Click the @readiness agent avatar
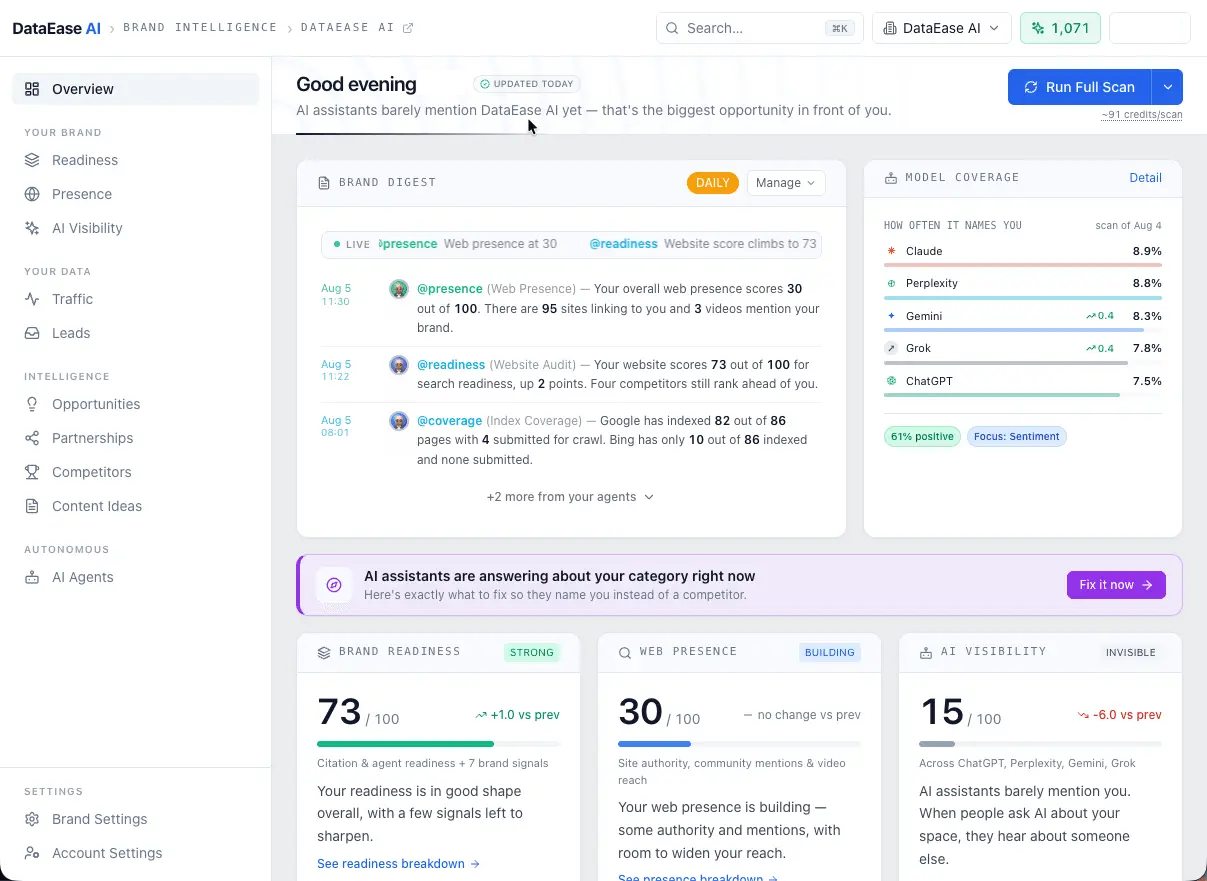This screenshot has width=1207, height=881. 399,365
